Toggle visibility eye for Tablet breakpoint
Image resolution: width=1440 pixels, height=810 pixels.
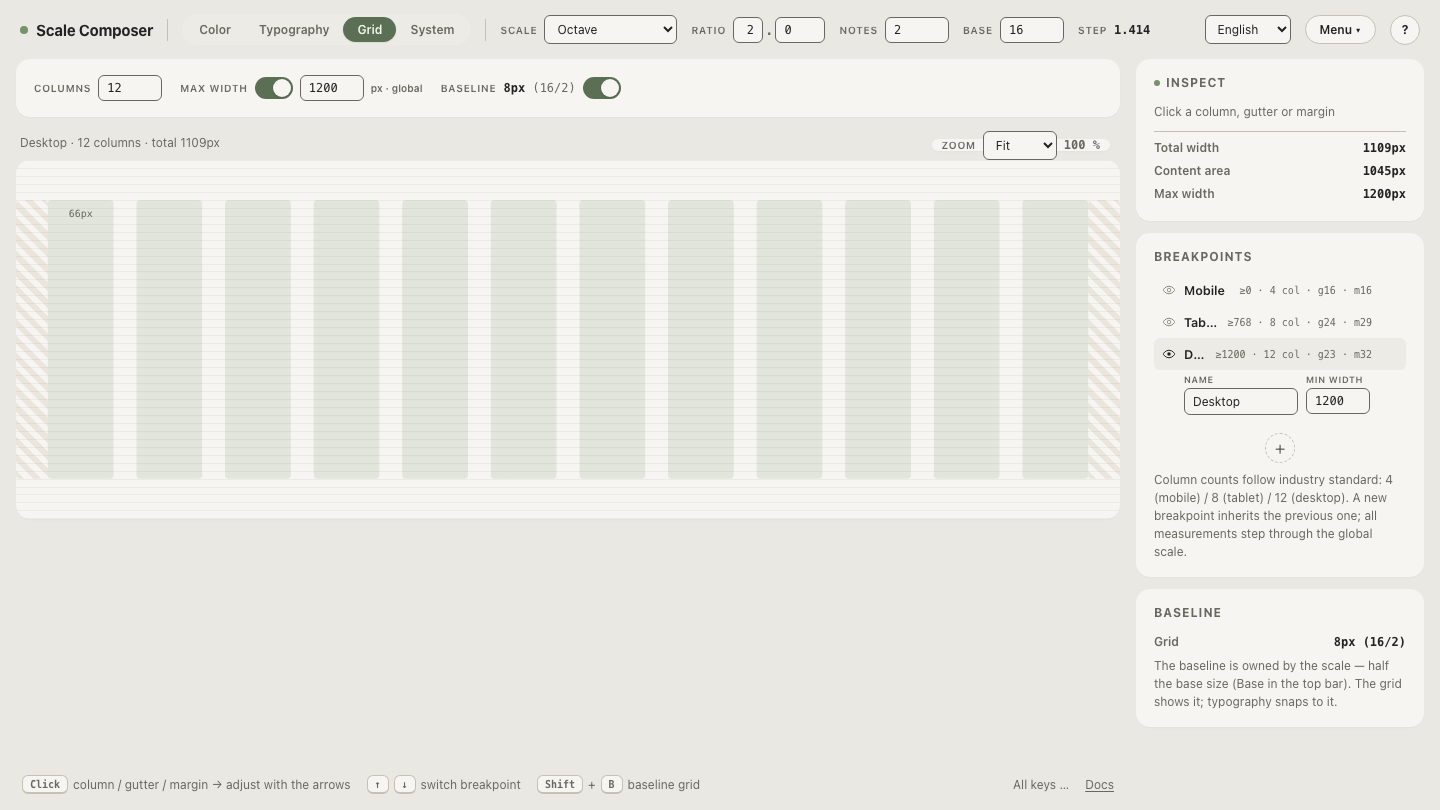[x=1169, y=323]
